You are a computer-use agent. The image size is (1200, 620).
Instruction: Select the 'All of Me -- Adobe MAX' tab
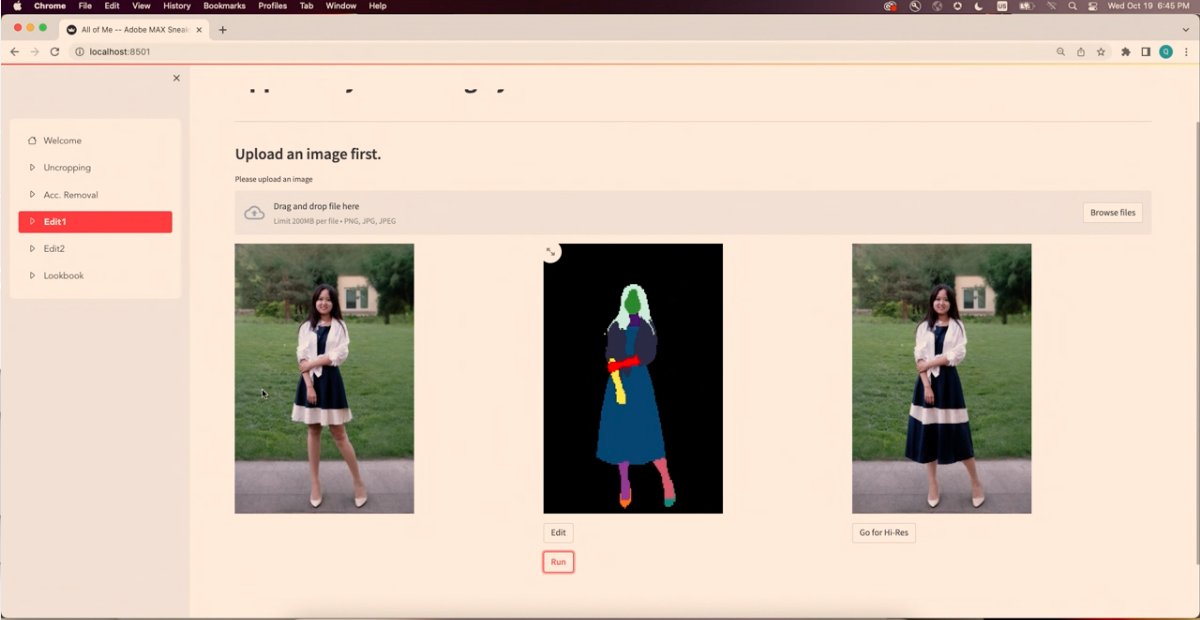click(x=135, y=30)
